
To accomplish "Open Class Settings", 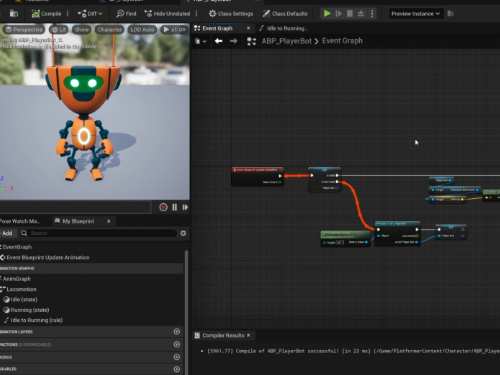I will coord(231,14).
